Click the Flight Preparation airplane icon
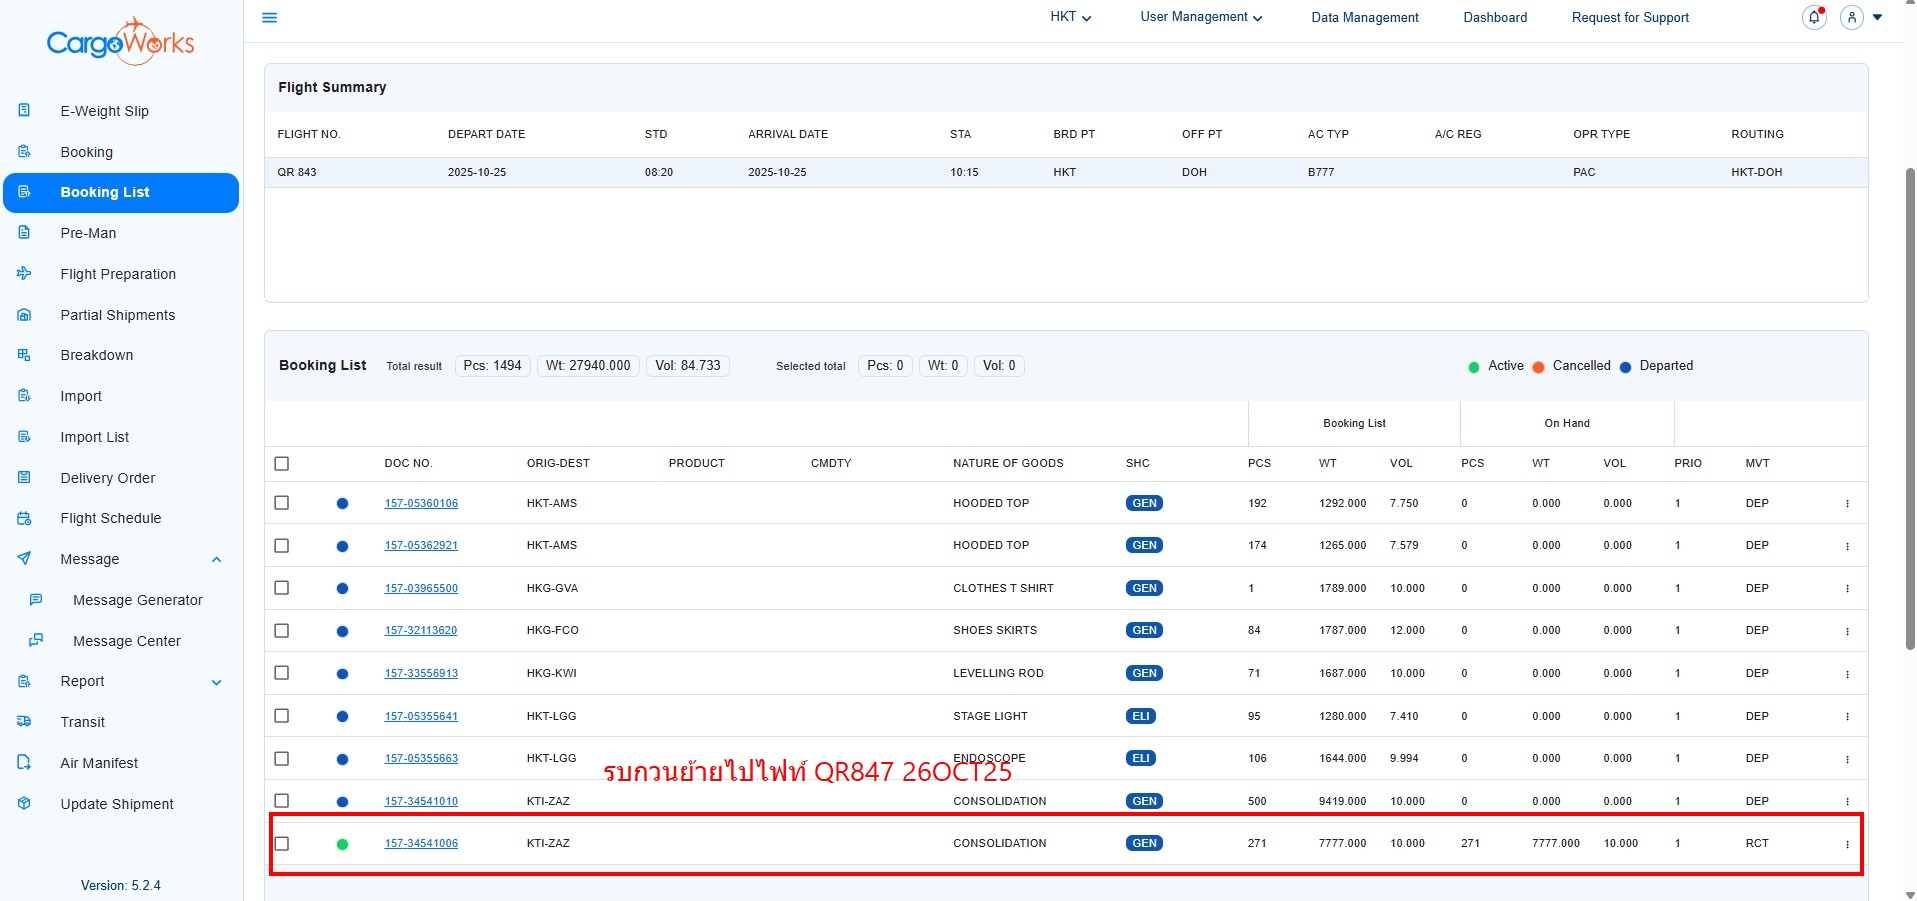Screen dimensions: 1917x901 click(x=24, y=273)
